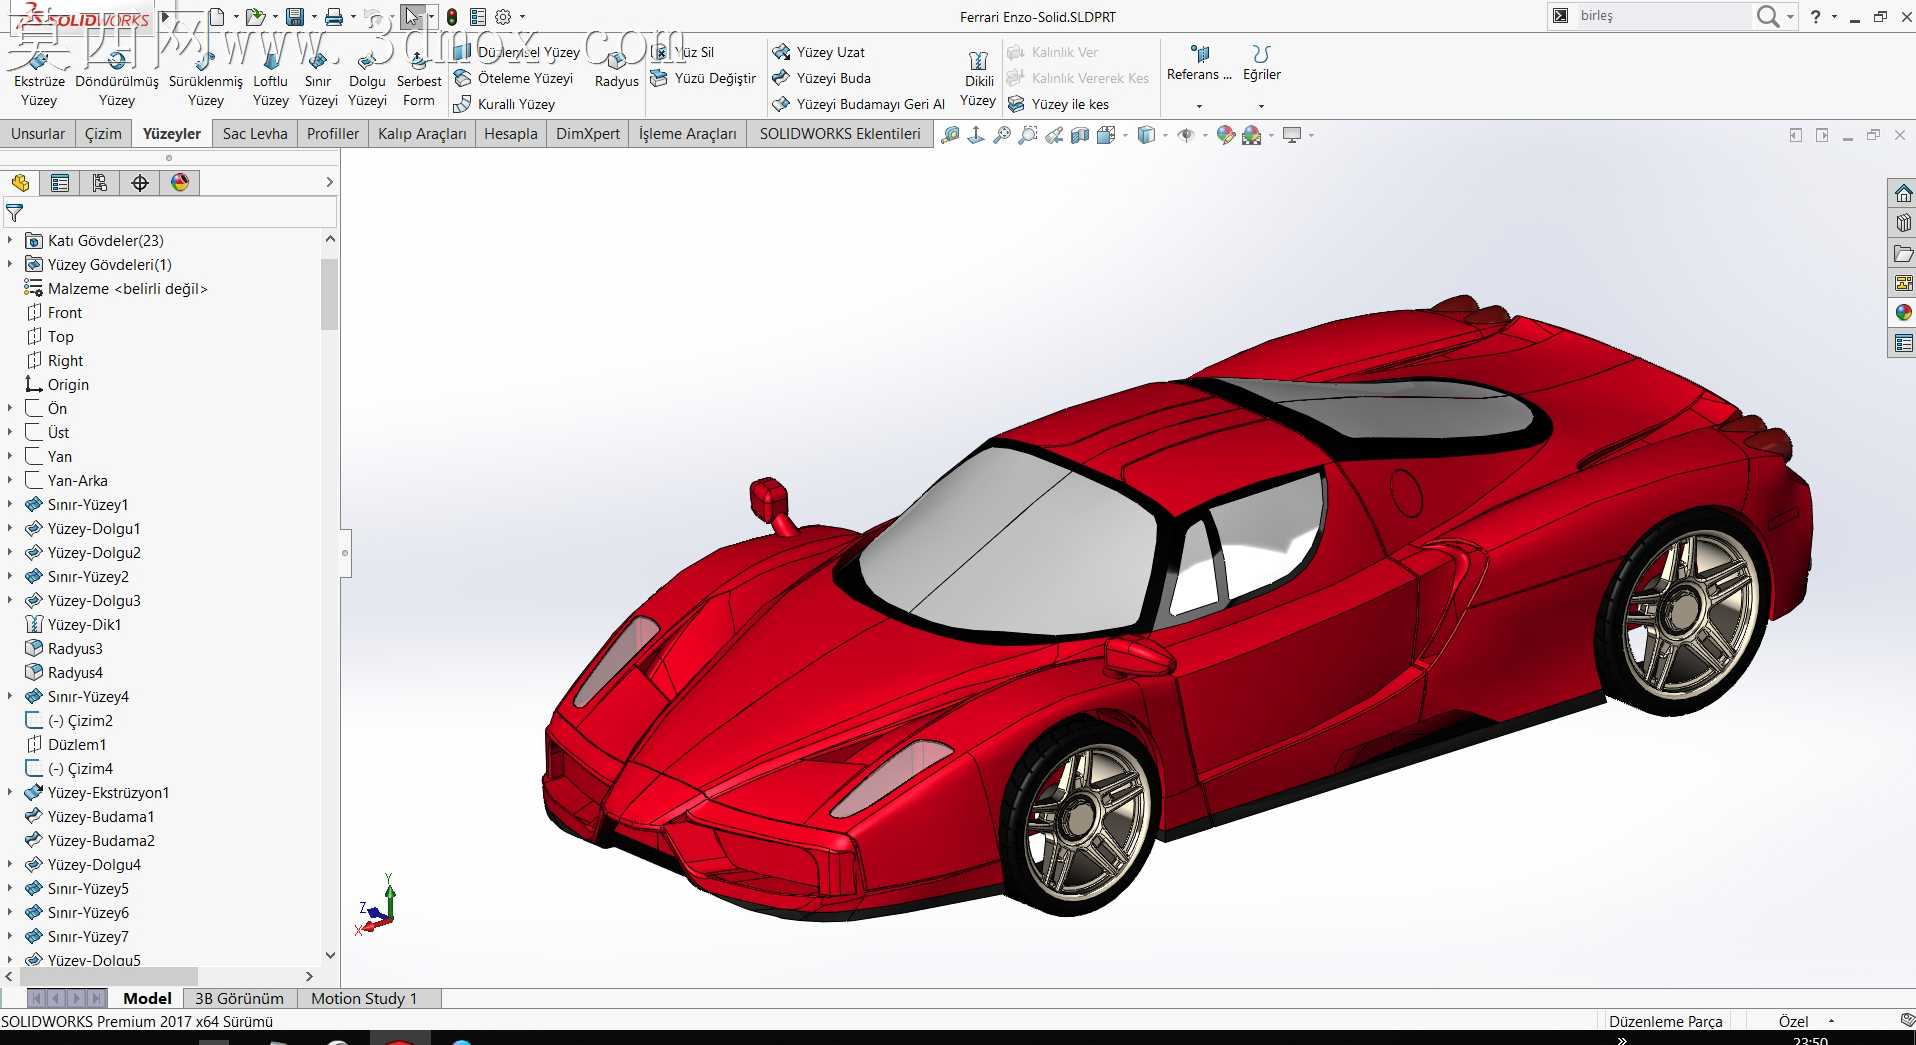Click Yüzeyi Buda command
Screen dimensions: 1916x1045
coord(822,78)
